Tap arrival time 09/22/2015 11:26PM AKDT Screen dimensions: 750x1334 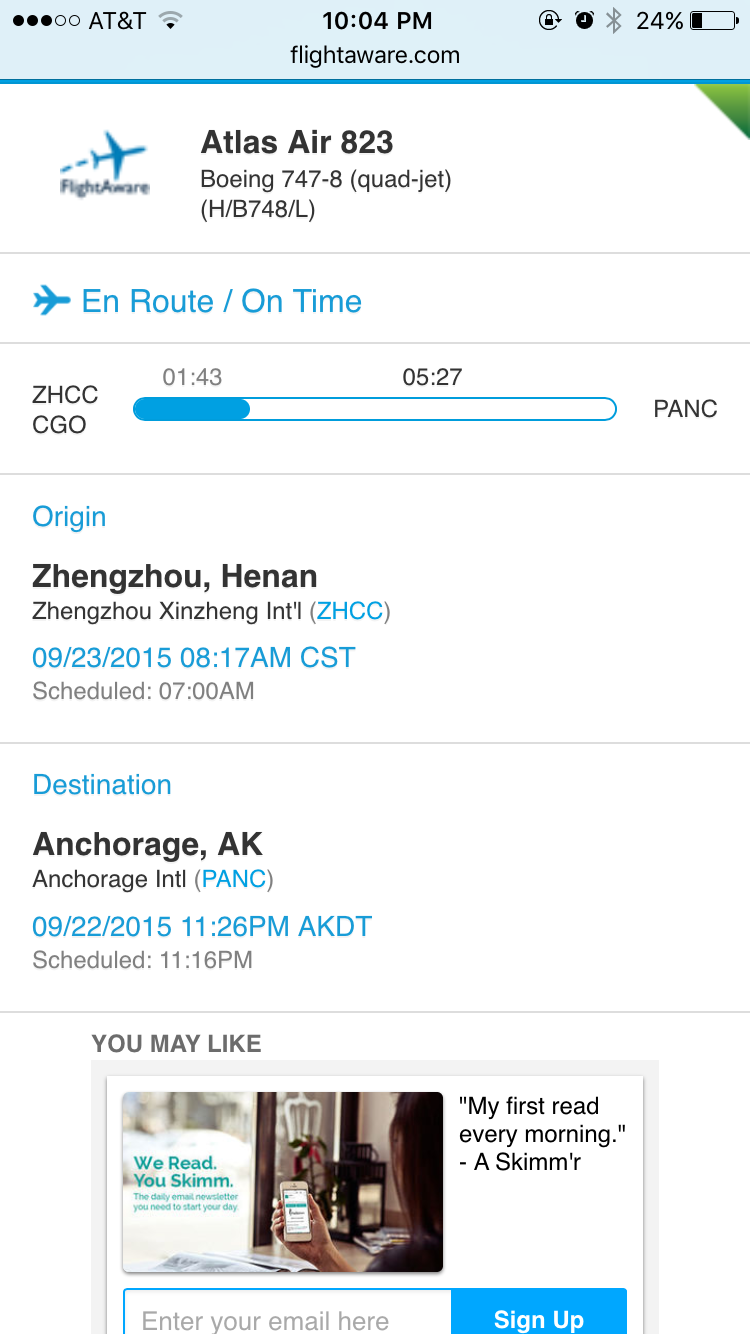(202, 926)
